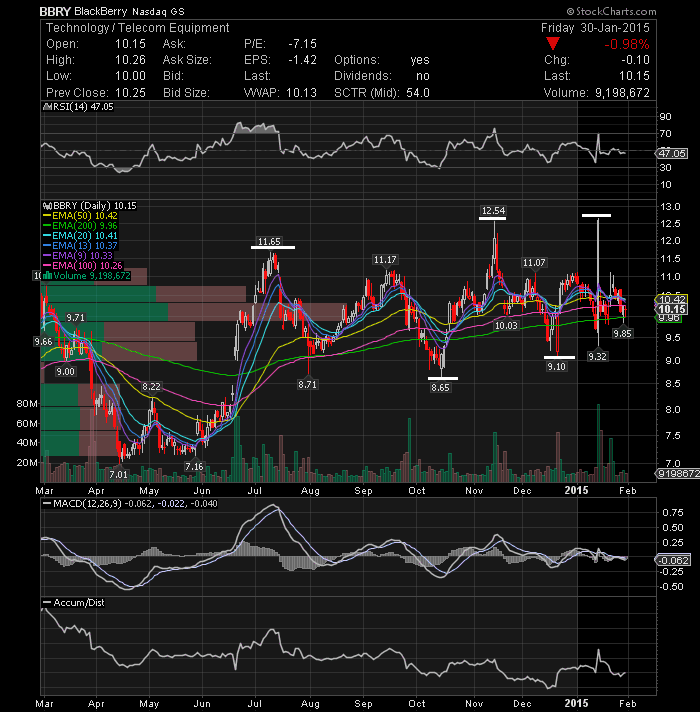Click the RSI mini chart icon
700x712 pixels.
47,107
